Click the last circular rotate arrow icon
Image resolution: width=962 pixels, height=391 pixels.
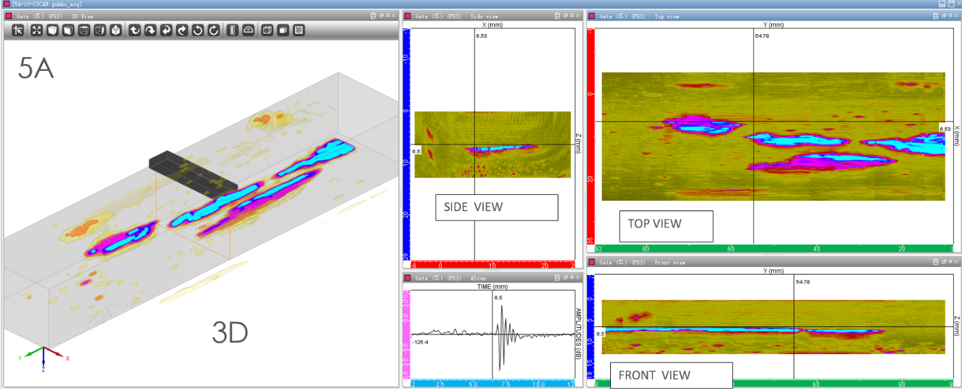(x=214, y=30)
